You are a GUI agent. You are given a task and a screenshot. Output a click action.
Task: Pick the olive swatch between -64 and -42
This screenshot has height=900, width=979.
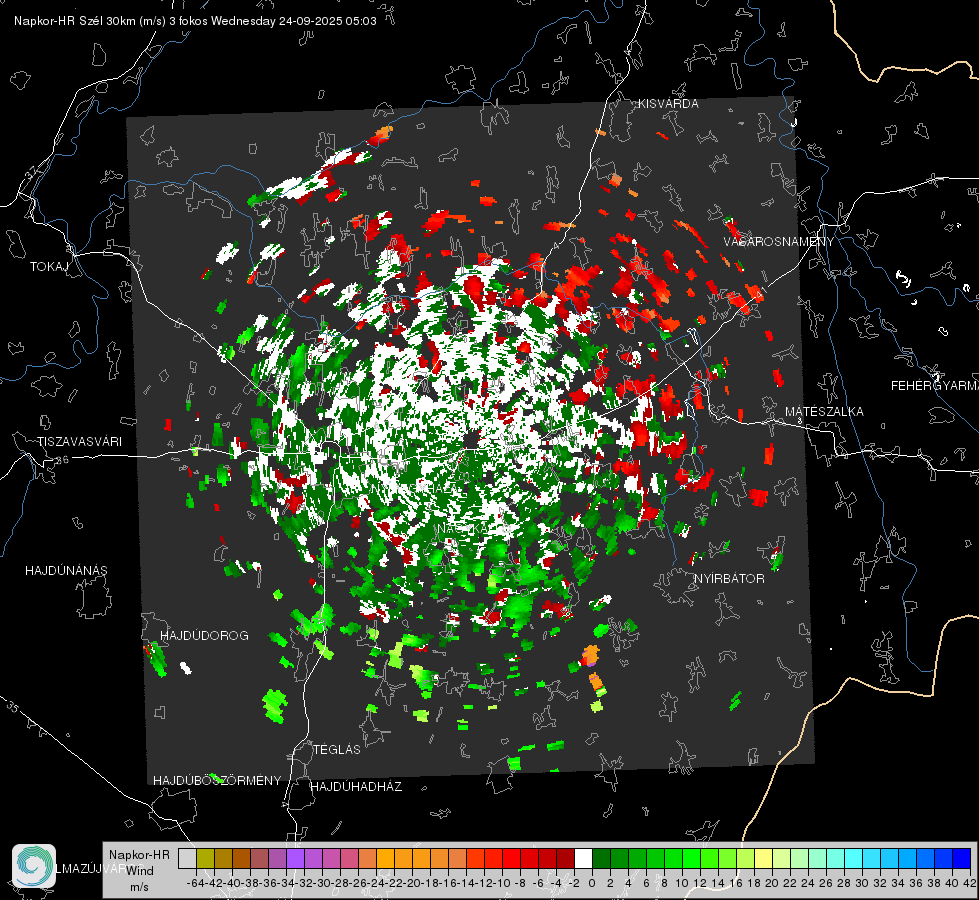[205, 858]
